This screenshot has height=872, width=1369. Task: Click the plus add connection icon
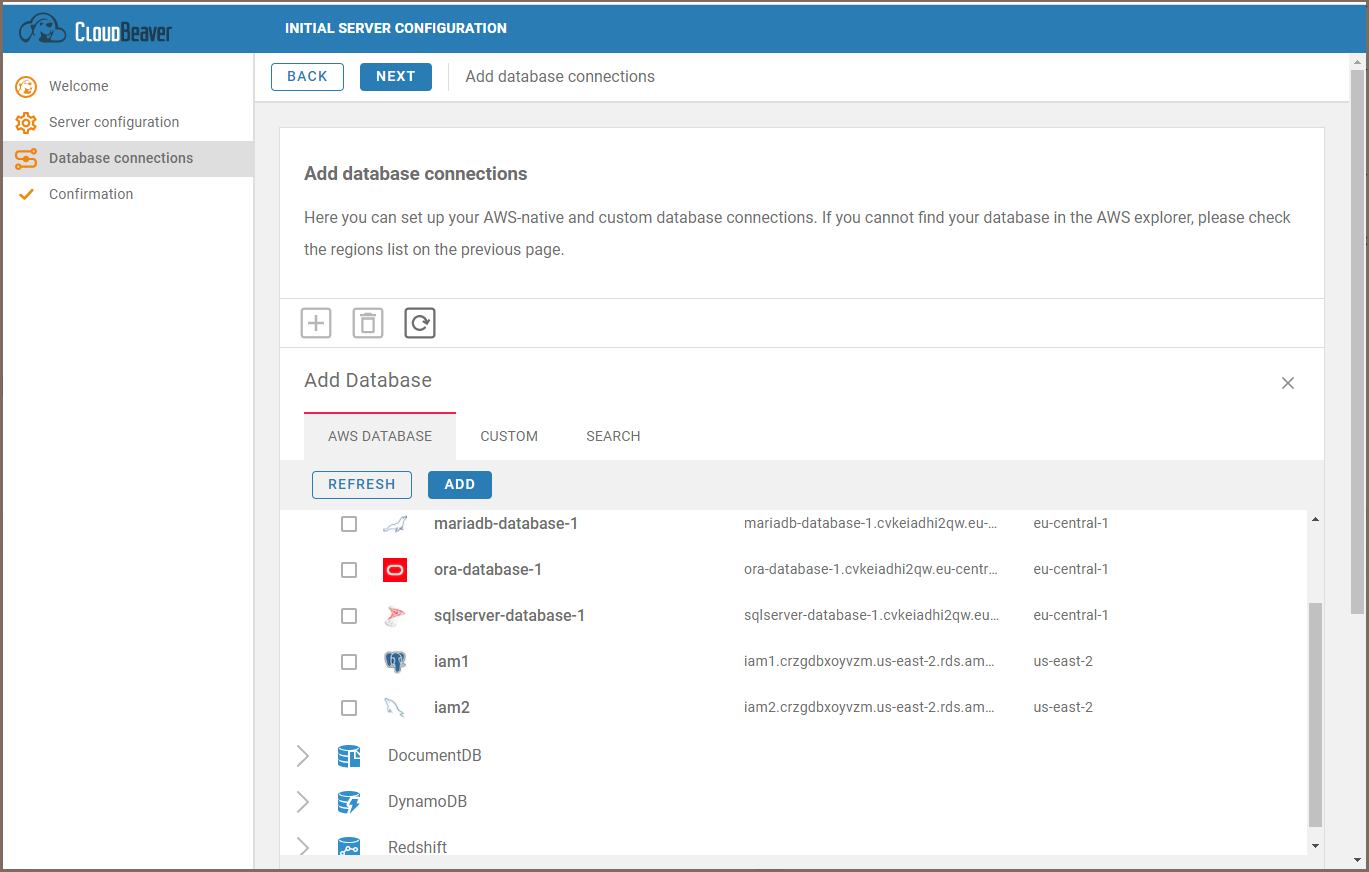[x=316, y=323]
